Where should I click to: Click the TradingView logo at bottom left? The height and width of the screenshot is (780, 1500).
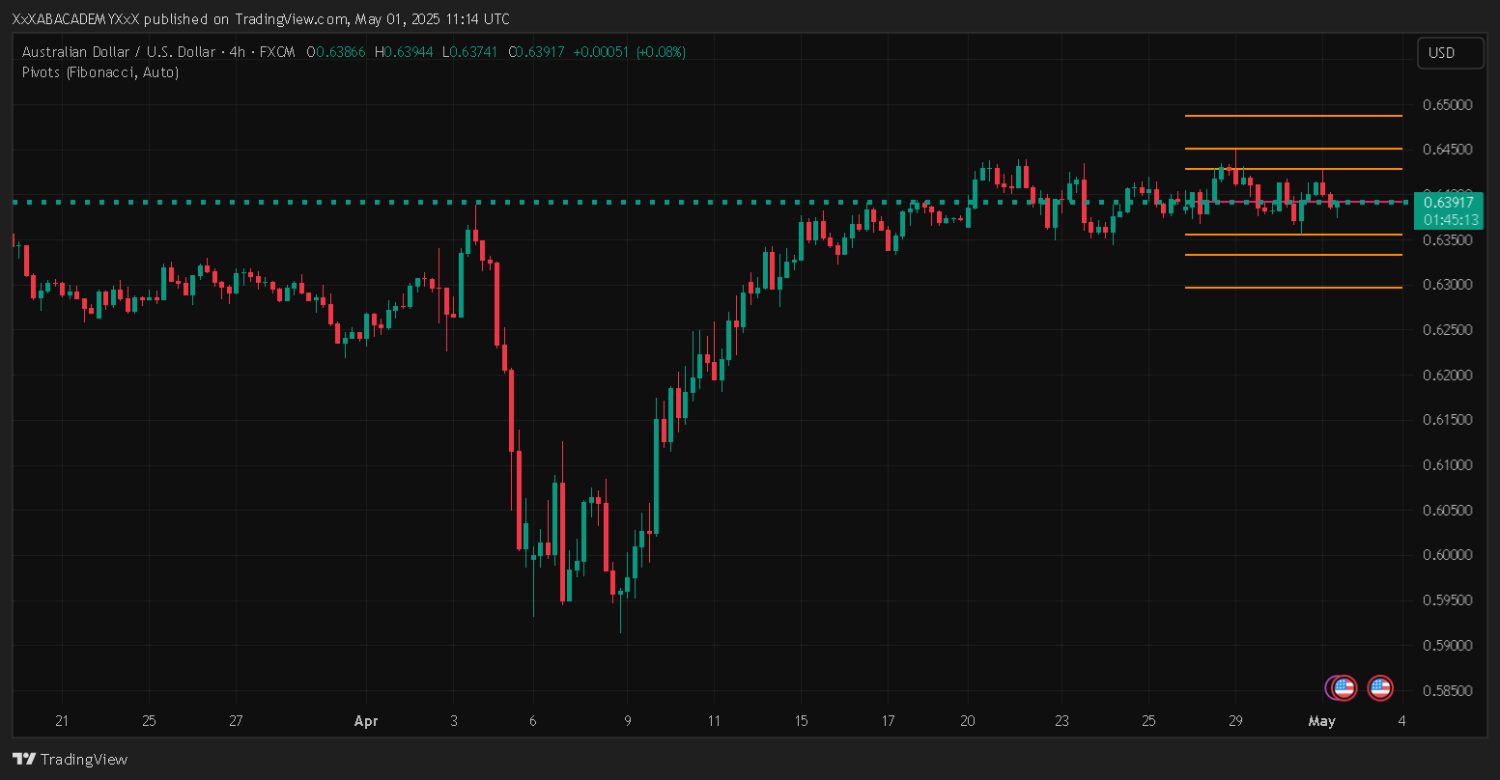(x=70, y=759)
